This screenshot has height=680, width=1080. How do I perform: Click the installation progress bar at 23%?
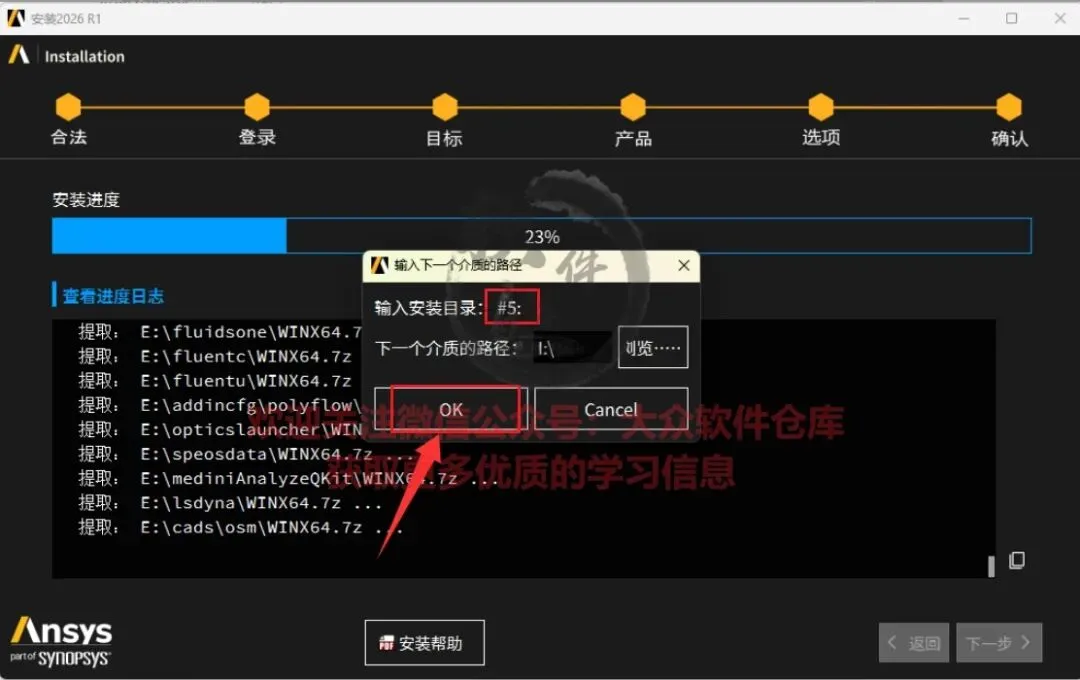coord(541,236)
